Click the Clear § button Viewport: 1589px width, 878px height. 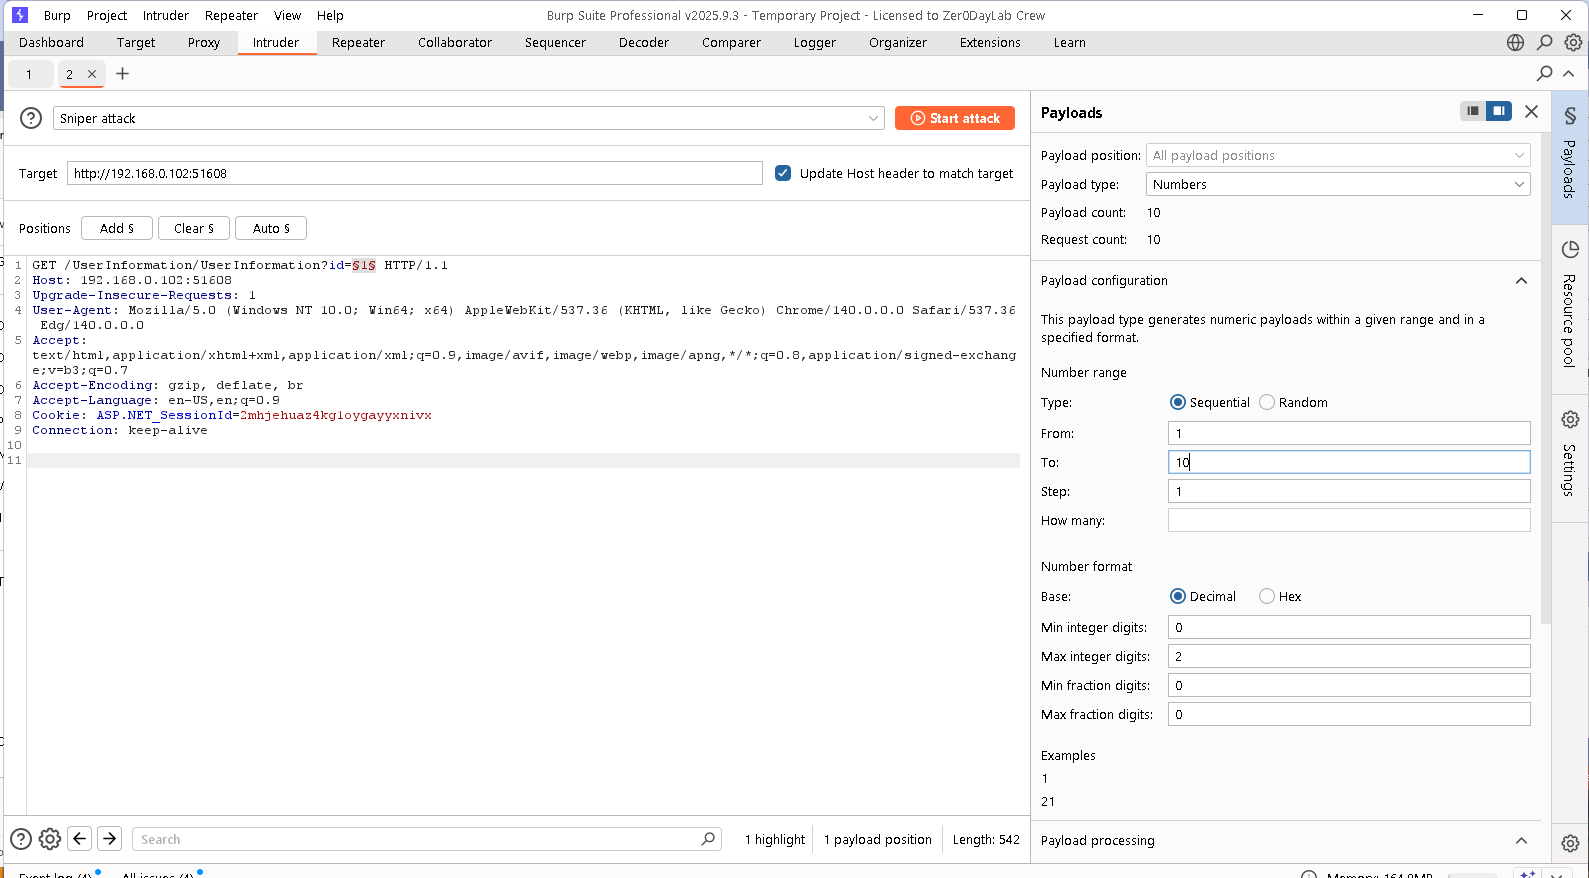194,228
